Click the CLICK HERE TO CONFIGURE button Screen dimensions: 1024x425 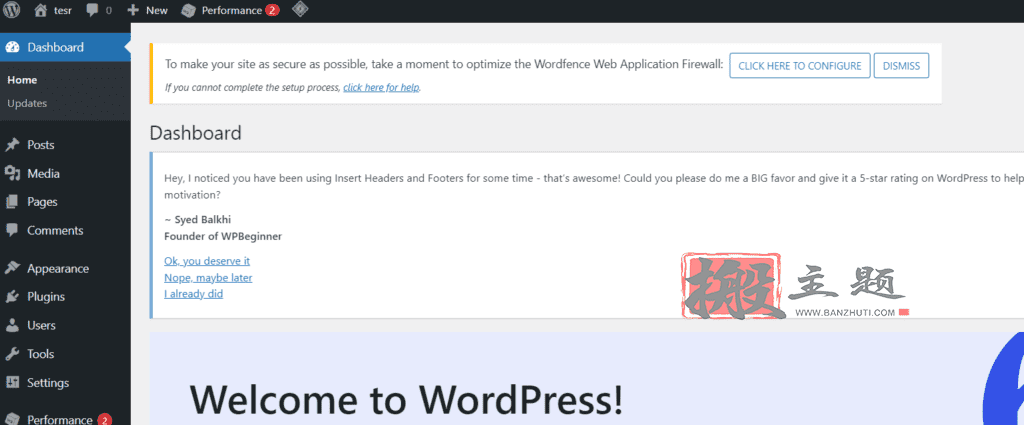799,66
